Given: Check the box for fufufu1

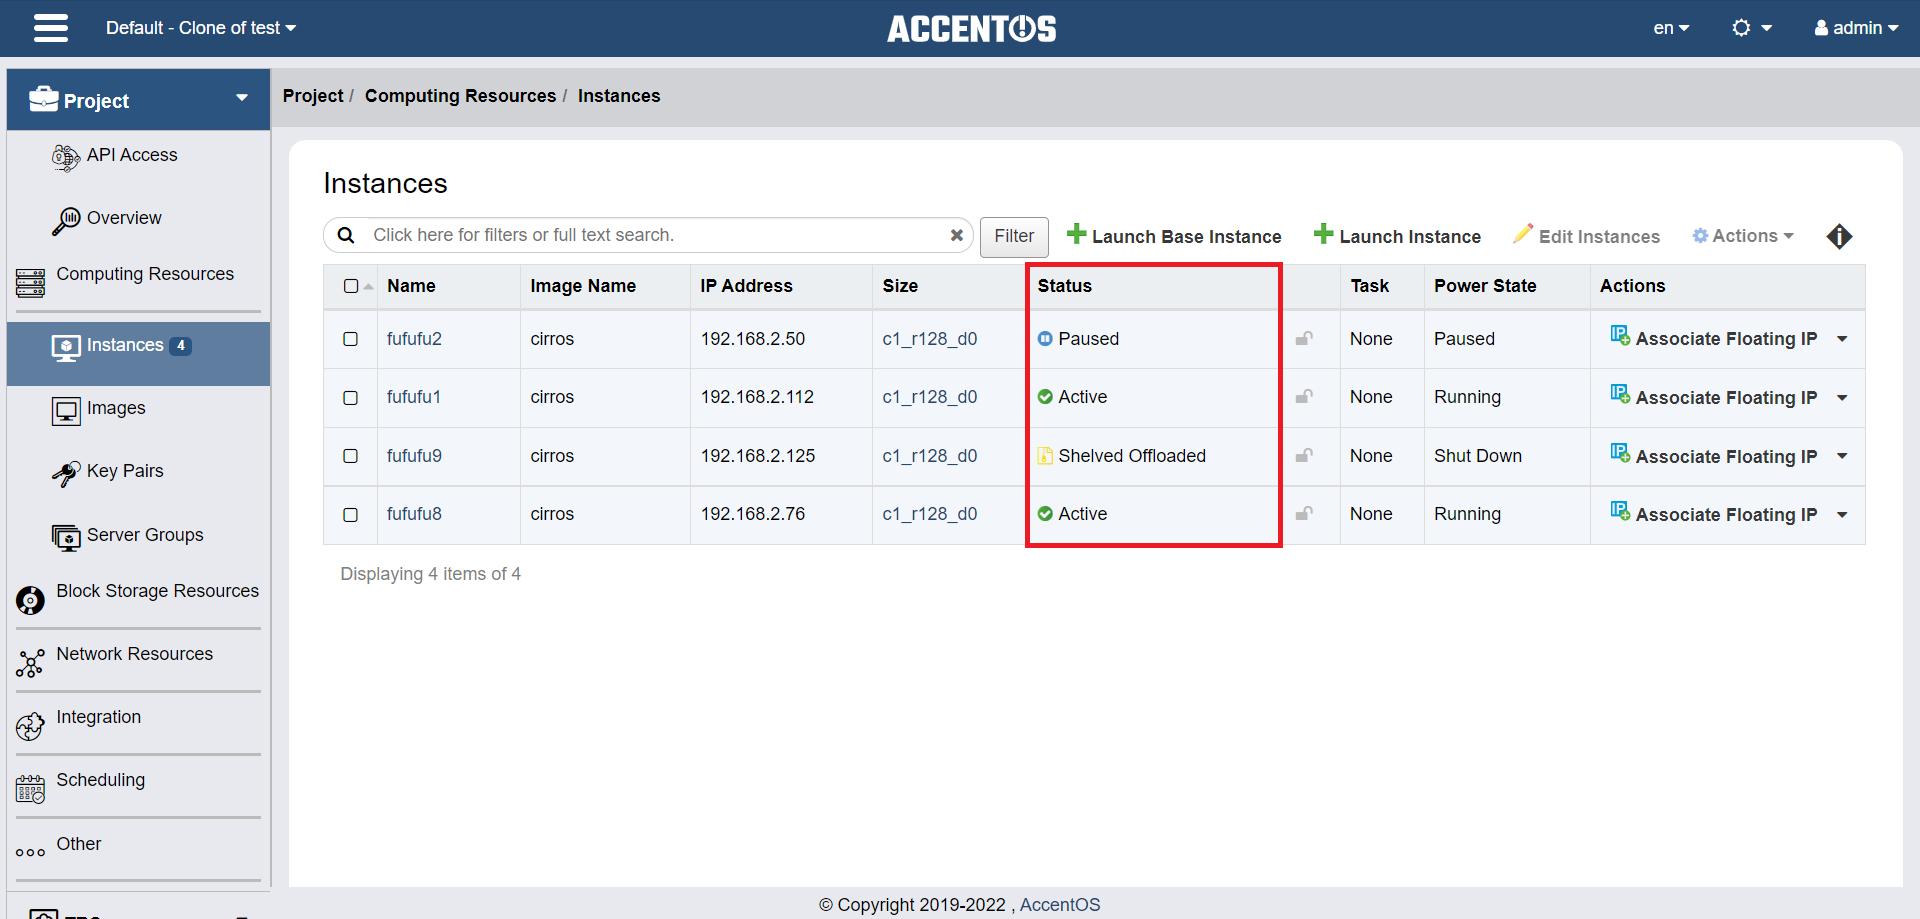Looking at the screenshot, I should point(351,398).
